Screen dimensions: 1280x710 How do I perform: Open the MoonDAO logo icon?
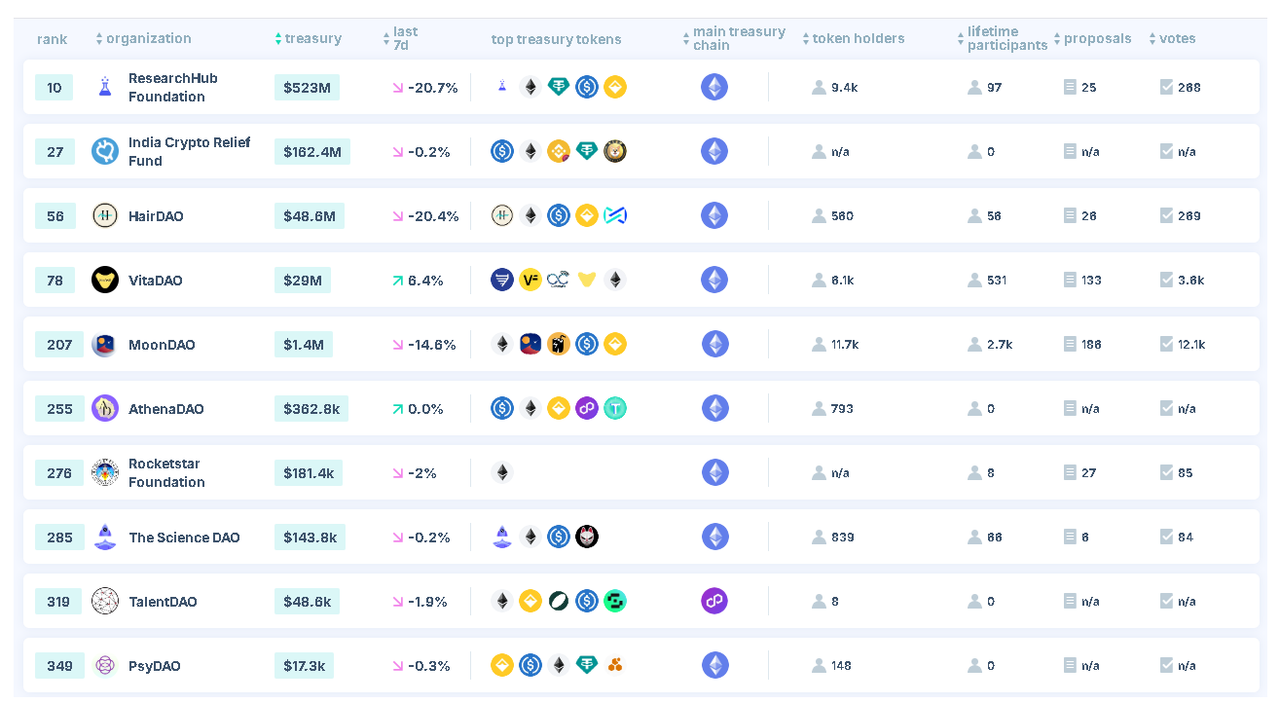point(105,344)
